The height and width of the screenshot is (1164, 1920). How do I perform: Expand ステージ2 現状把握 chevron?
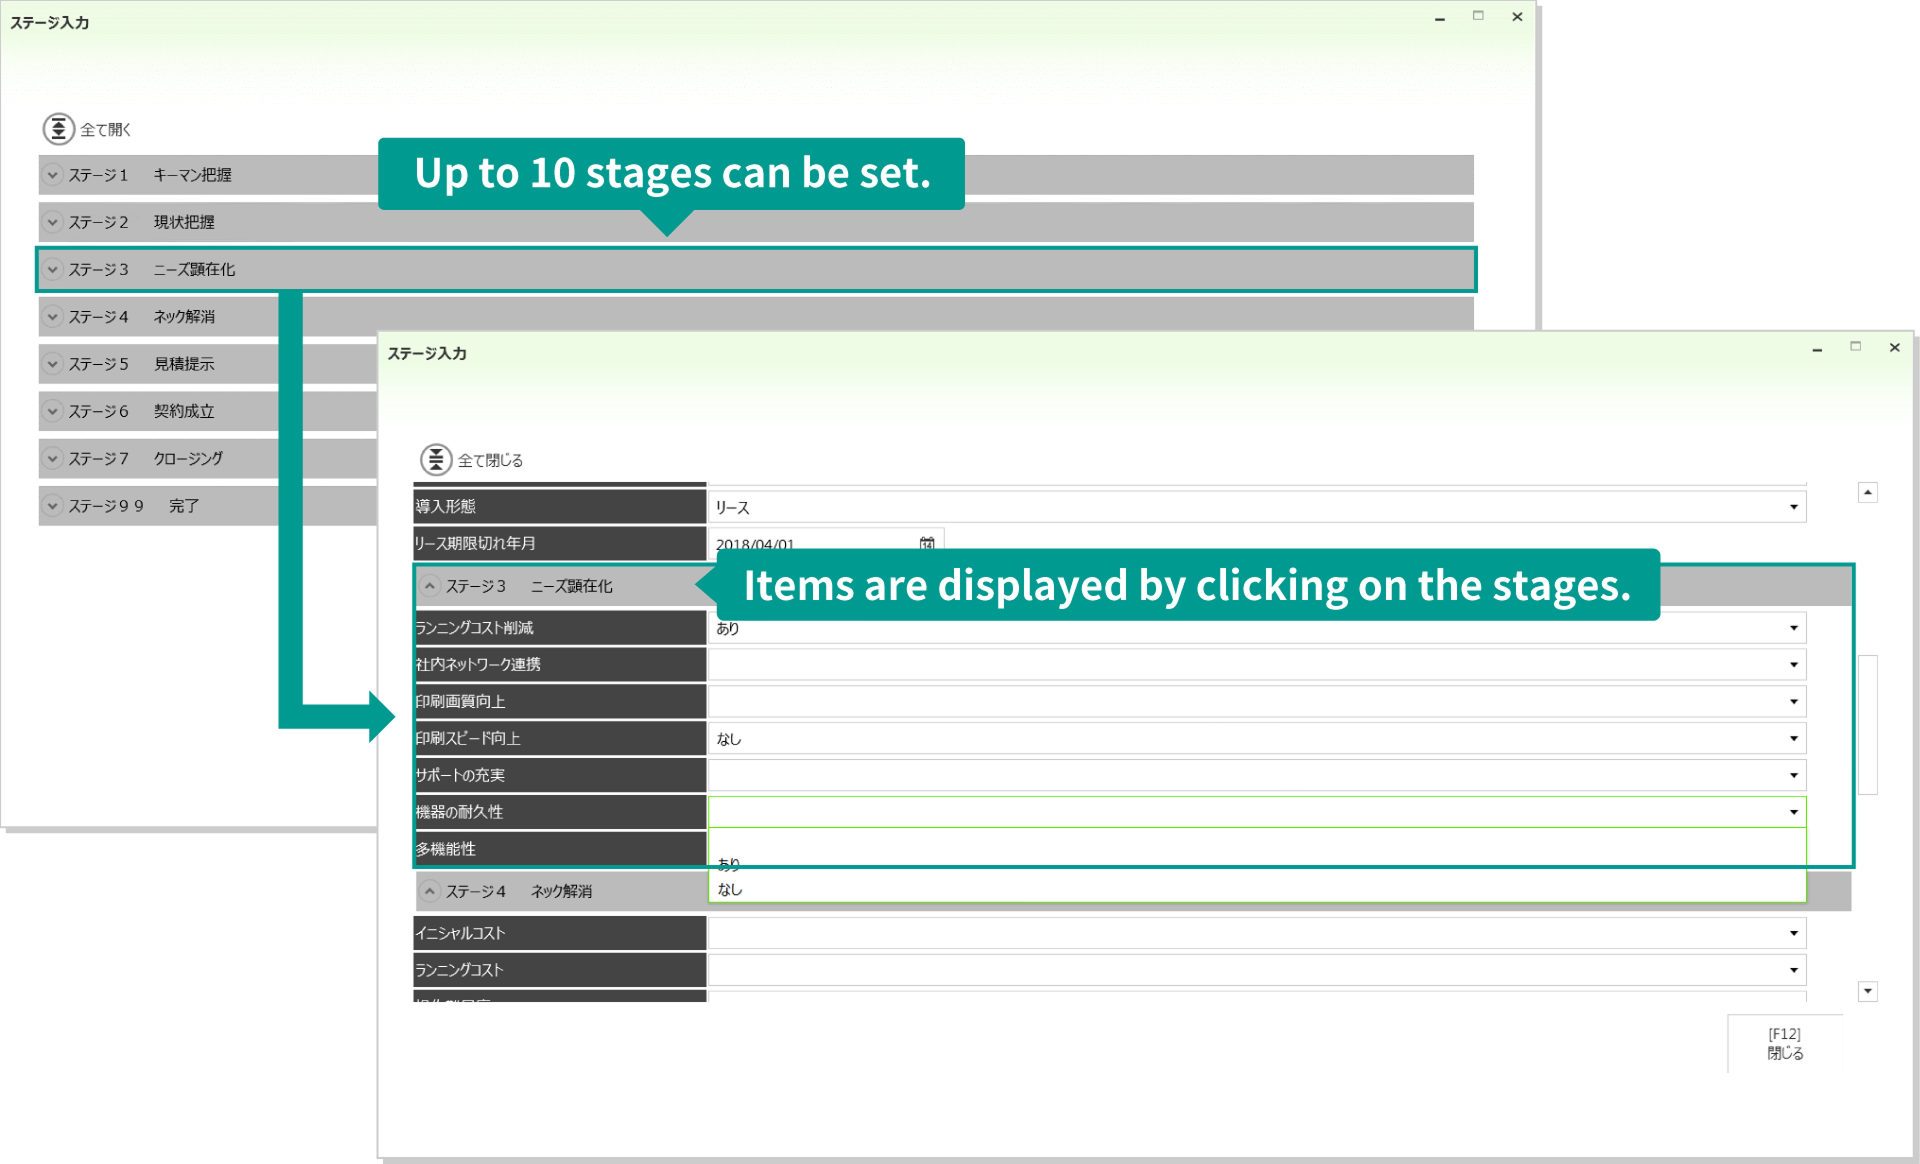(53, 222)
